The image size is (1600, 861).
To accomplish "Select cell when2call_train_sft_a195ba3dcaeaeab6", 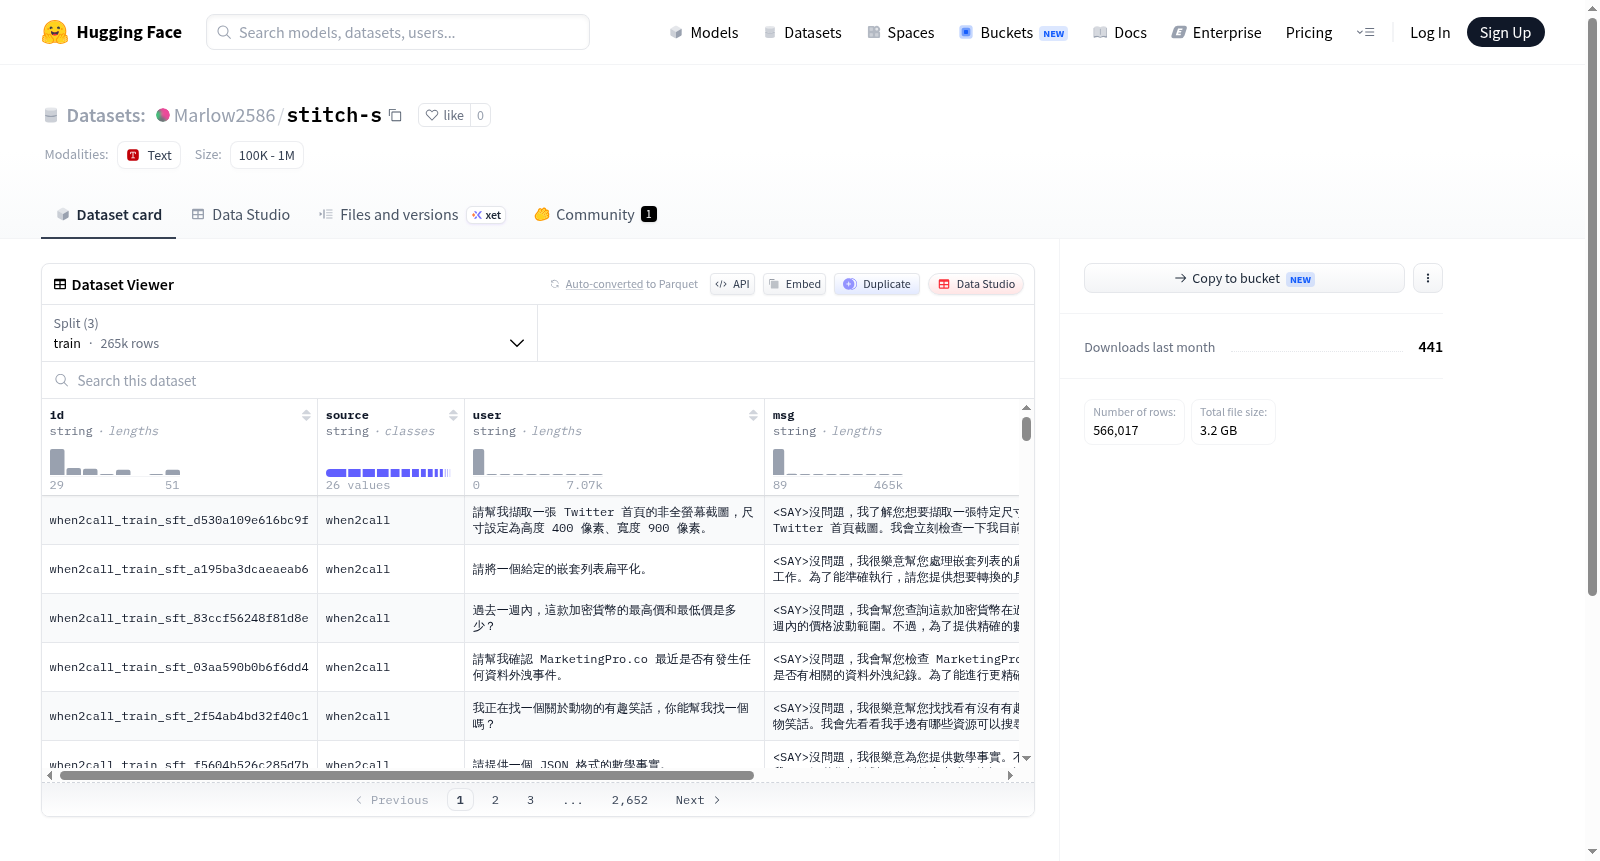I will coord(179,569).
